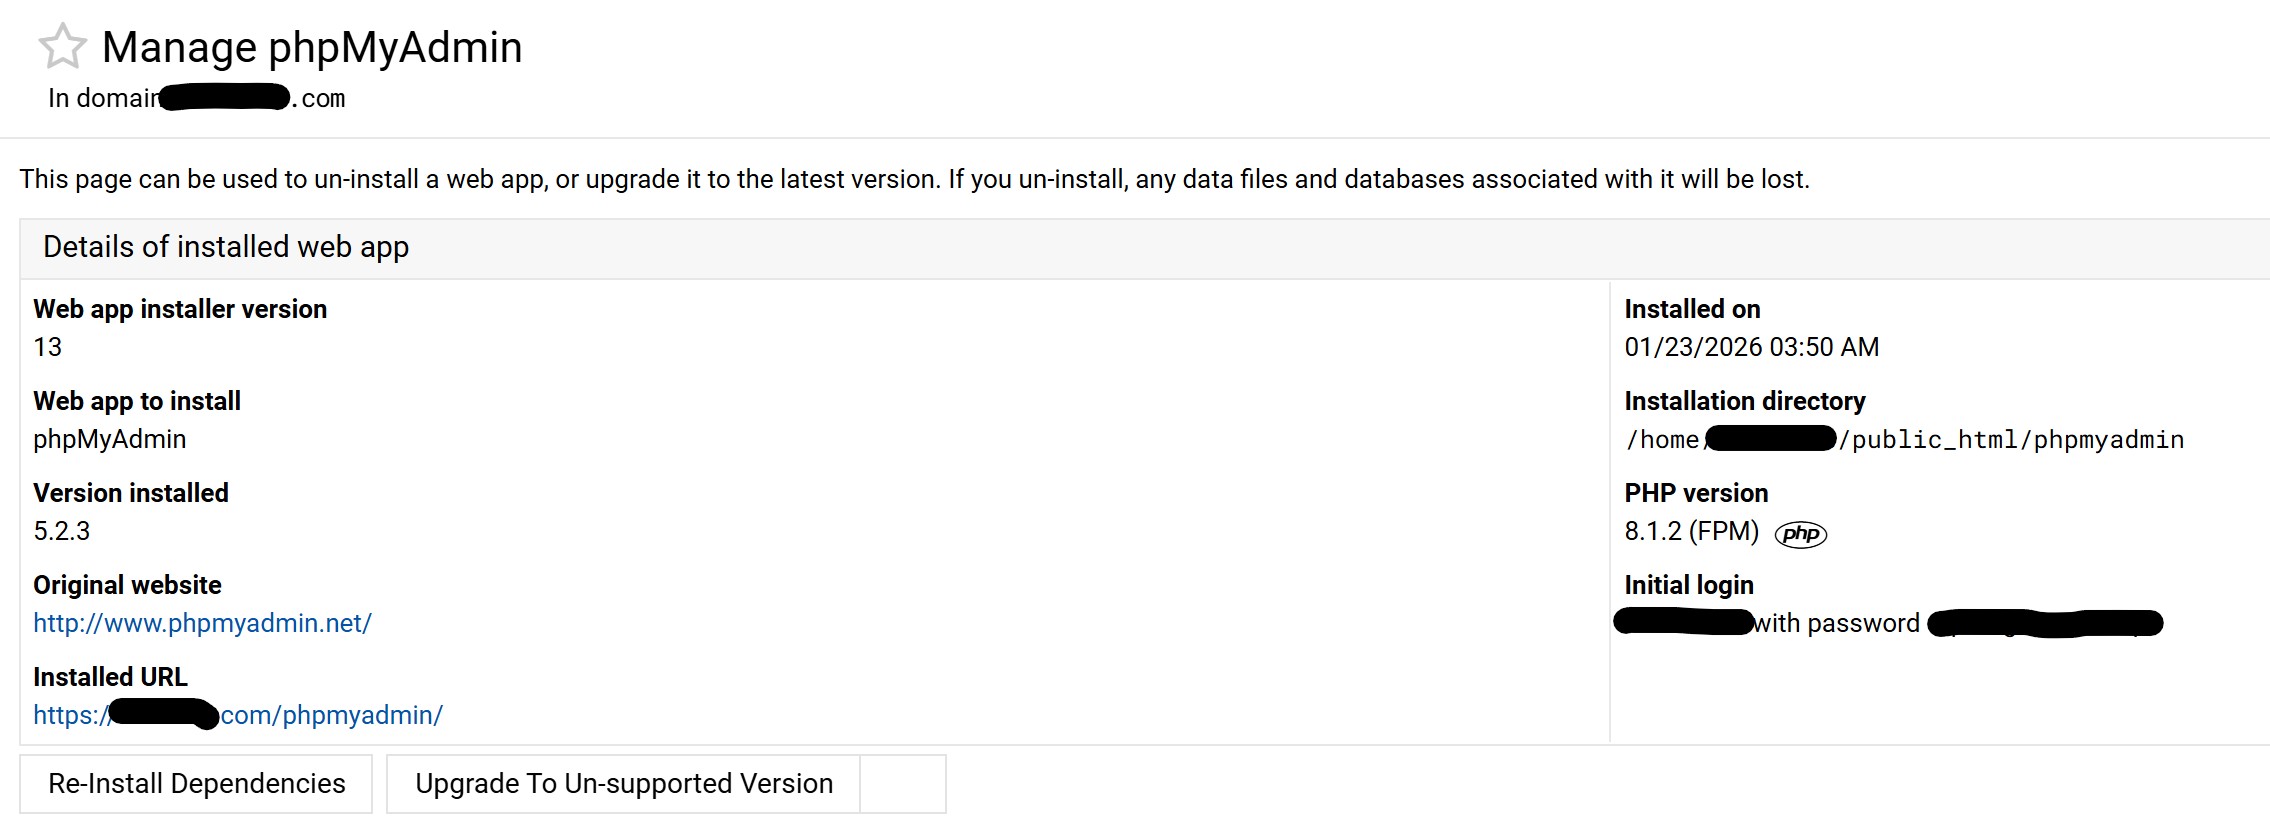Click the redacted initial login password
The image size is (2270, 828).
[x=2045, y=624]
